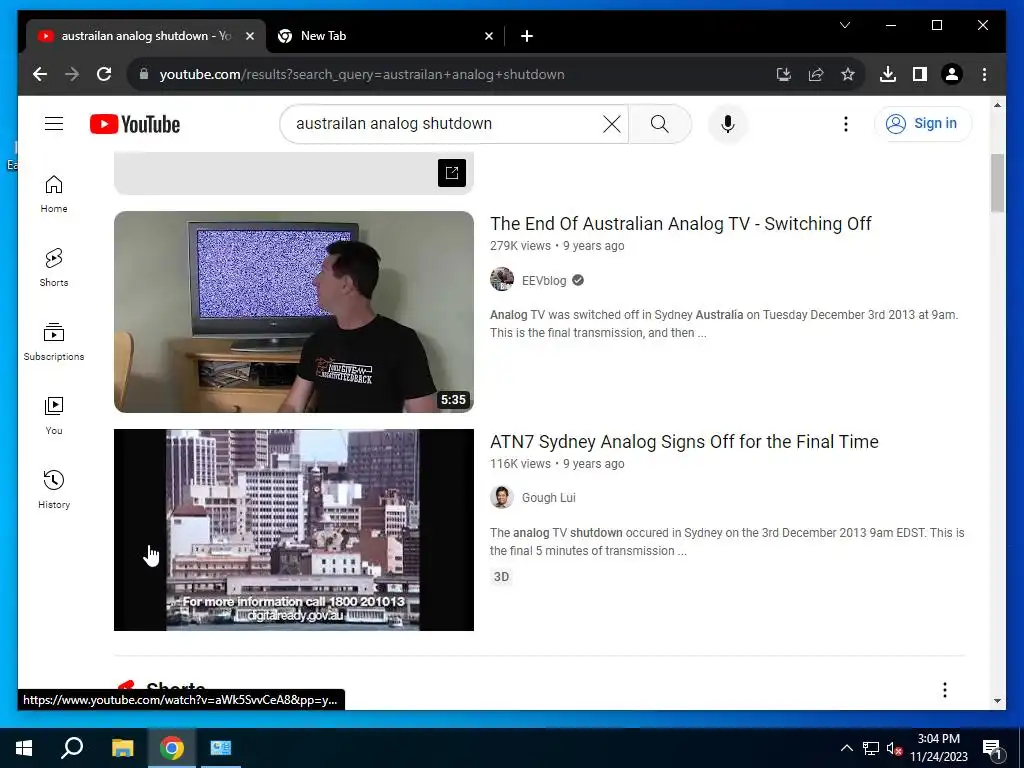Switch to the New Tab tab

pyautogui.click(x=385, y=36)
